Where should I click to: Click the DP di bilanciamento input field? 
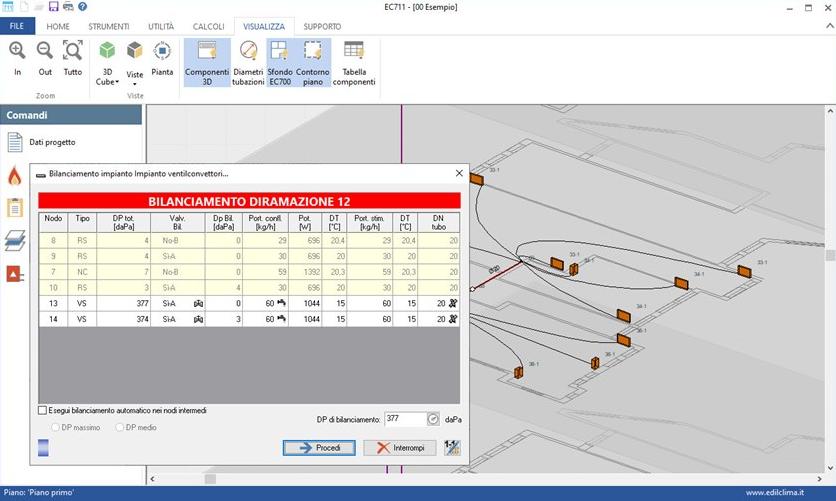coord(404,419)
